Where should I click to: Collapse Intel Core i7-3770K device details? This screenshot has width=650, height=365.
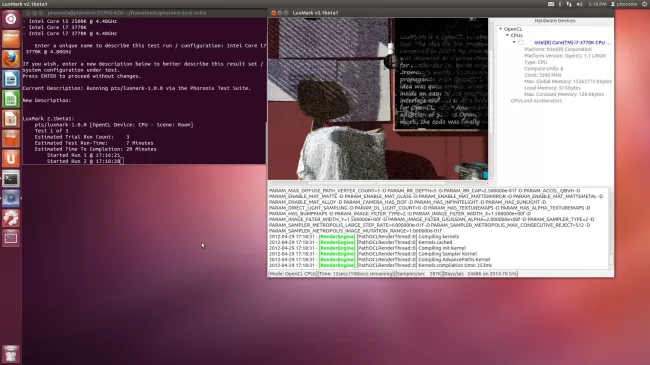(514, 42)
